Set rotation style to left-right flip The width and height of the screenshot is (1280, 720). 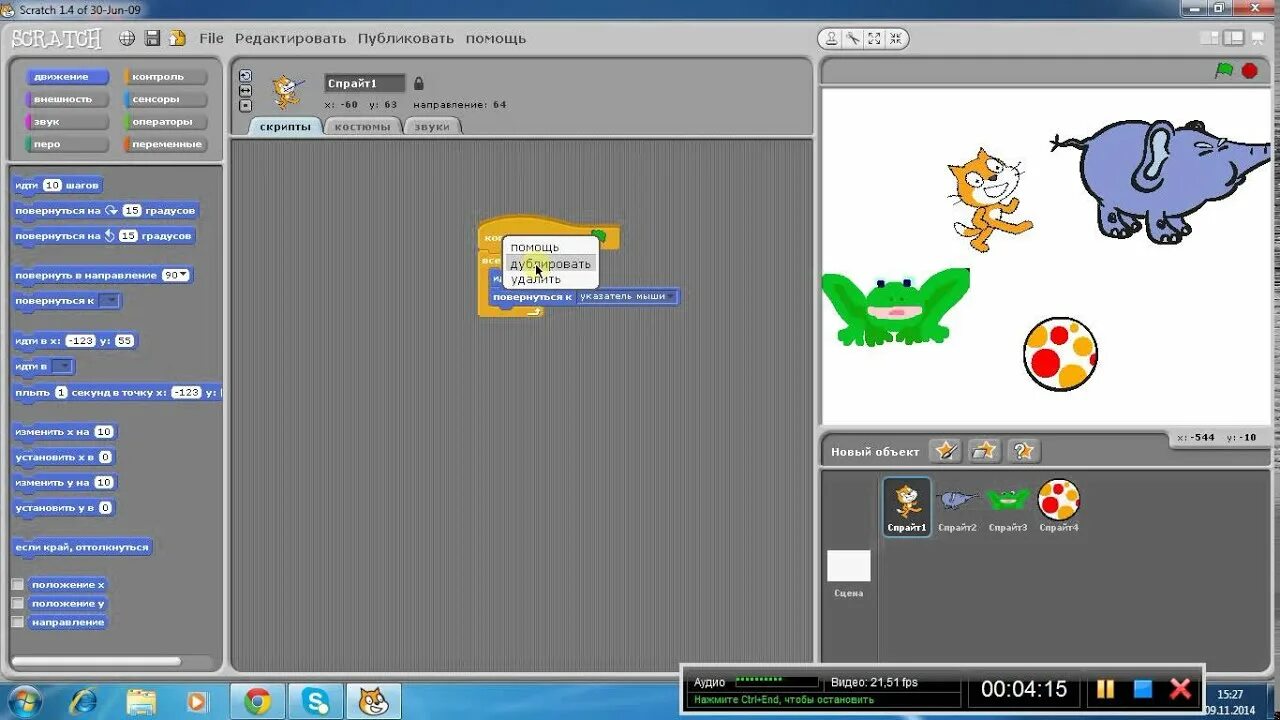[x=245, y=91]
